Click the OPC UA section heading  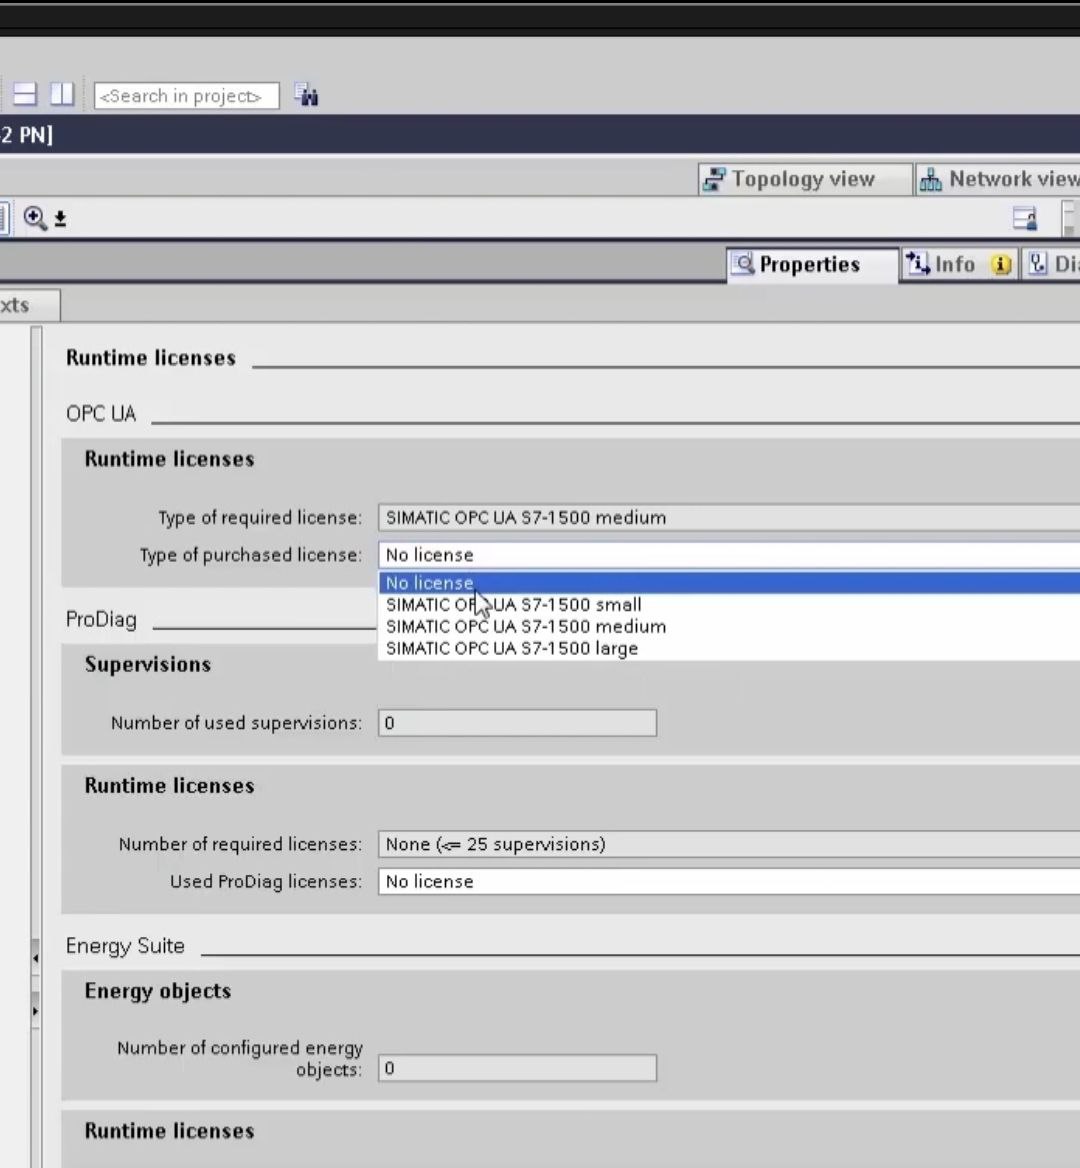101,413
